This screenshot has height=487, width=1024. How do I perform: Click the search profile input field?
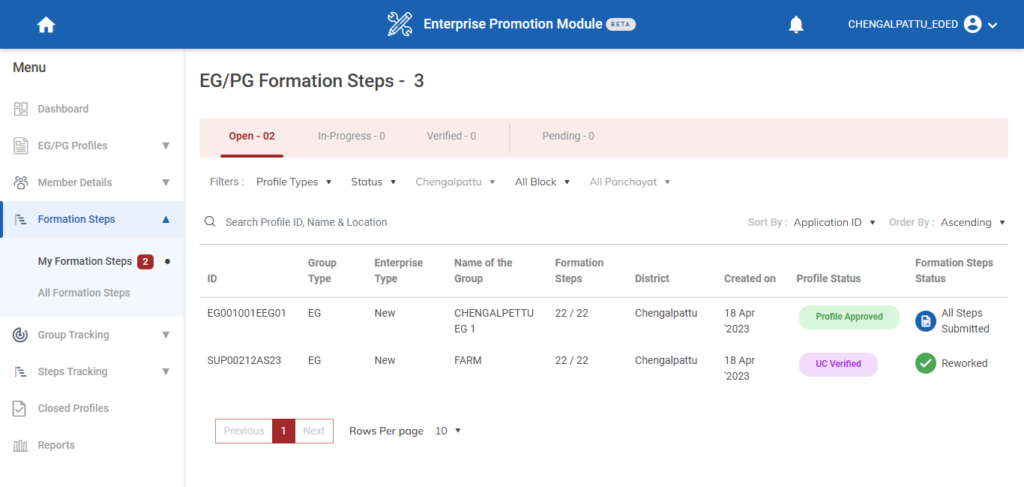click(x=400, y=222)
